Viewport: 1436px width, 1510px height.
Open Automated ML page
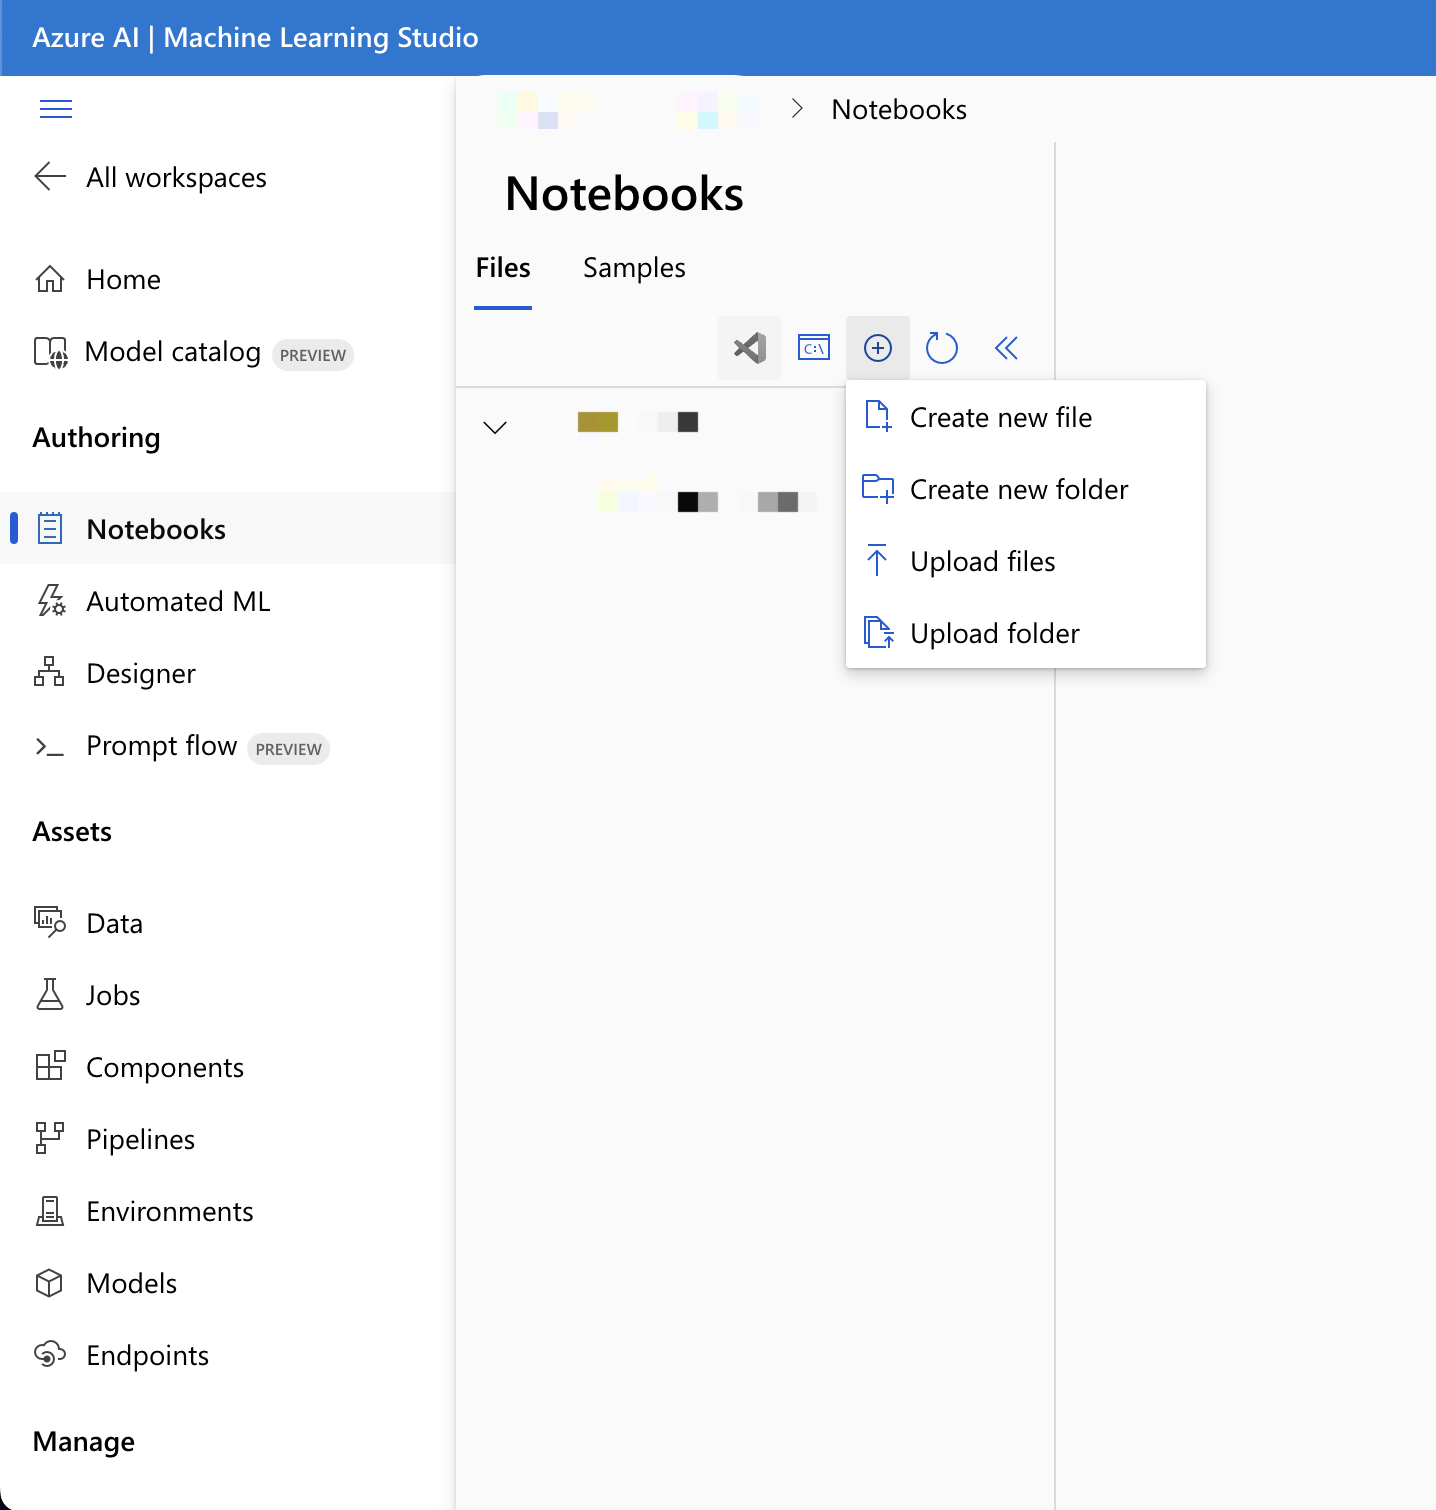point(178,601)
